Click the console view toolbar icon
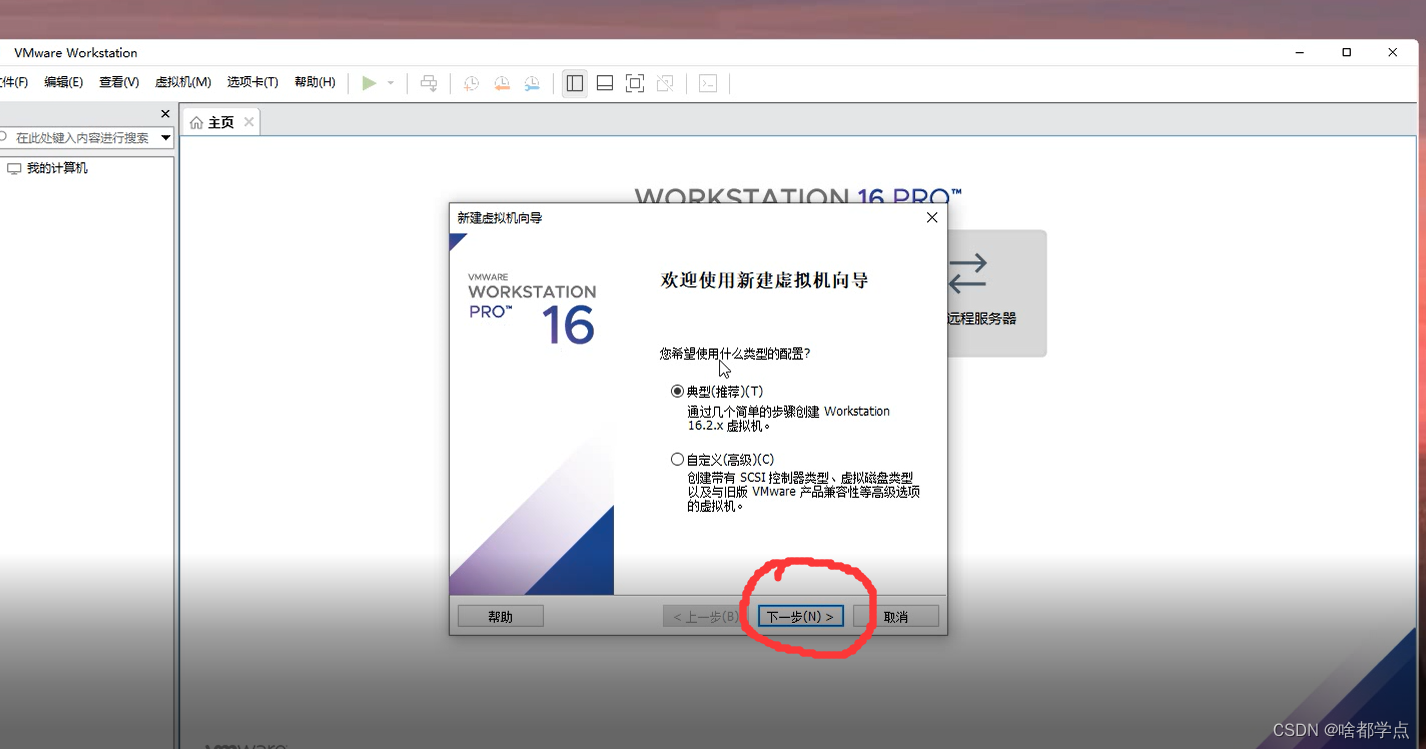1426x749 pixels. [x=708, y=83]
